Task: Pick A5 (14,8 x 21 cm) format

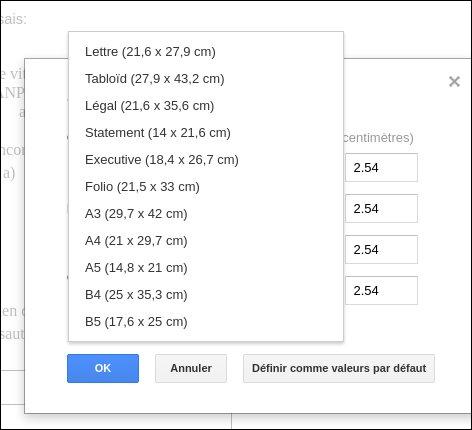Action: click(x=206, y=268)
